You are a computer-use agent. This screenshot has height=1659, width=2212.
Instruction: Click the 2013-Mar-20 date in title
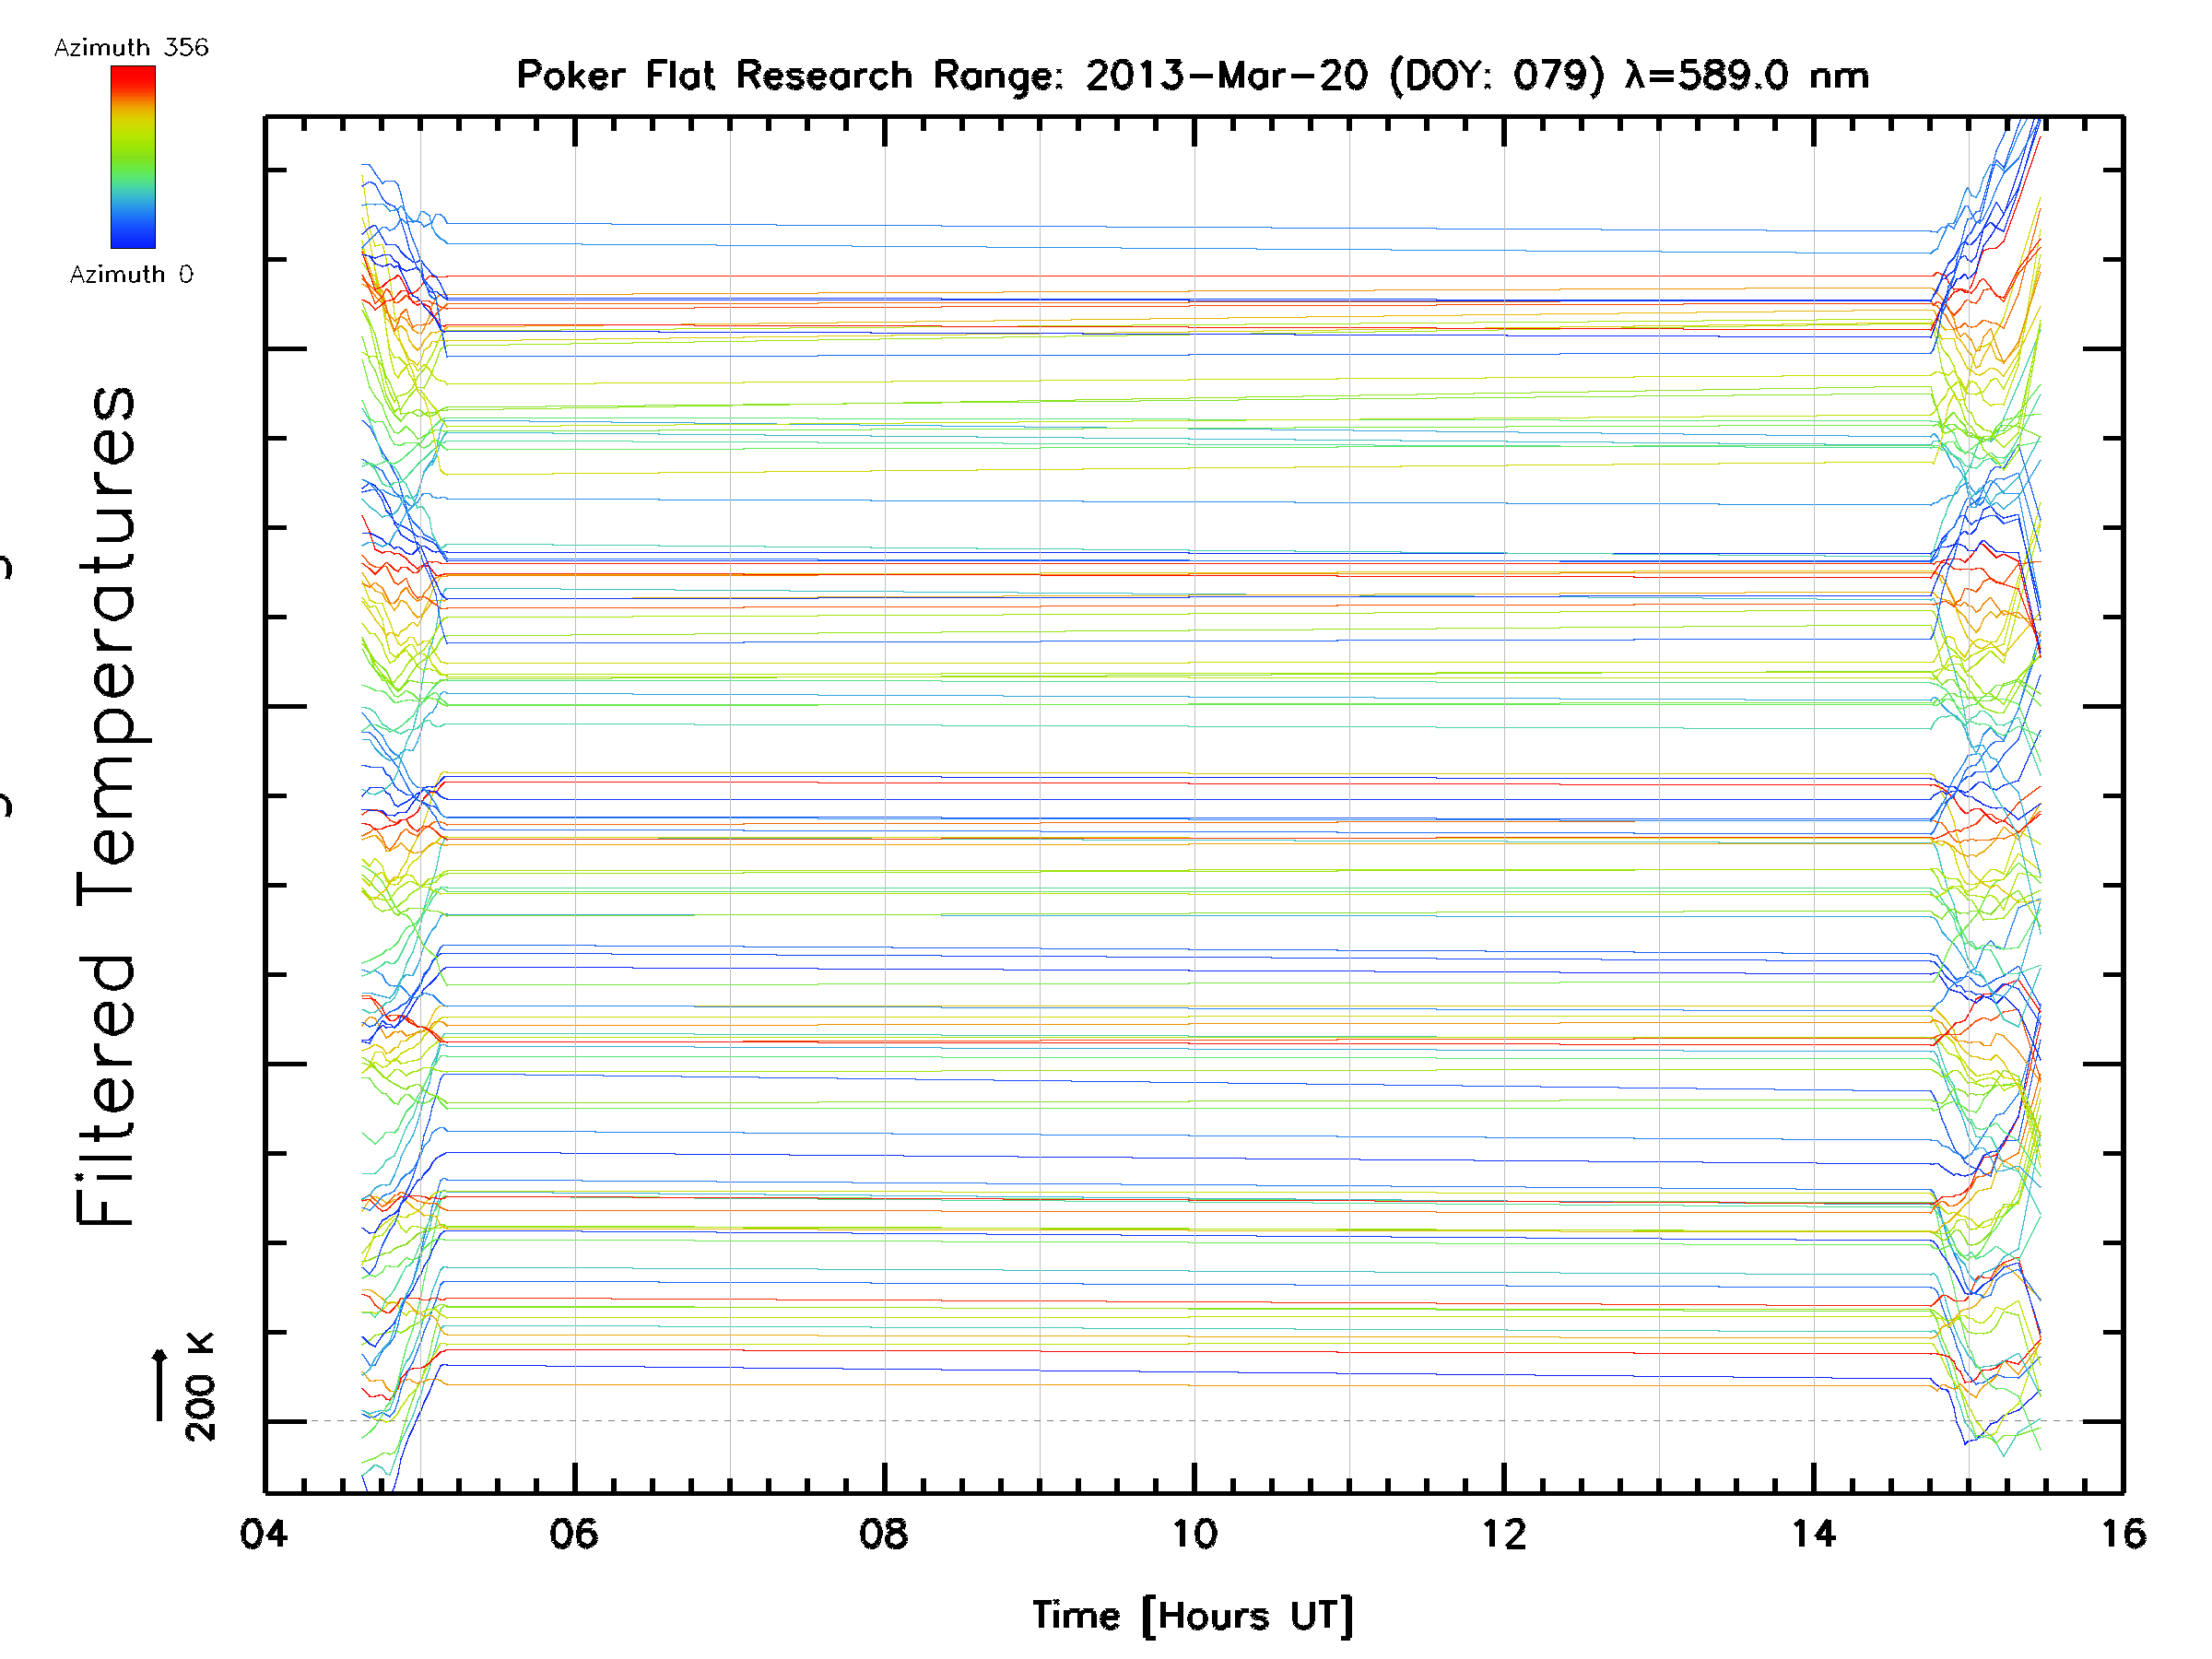point(1226,76)
